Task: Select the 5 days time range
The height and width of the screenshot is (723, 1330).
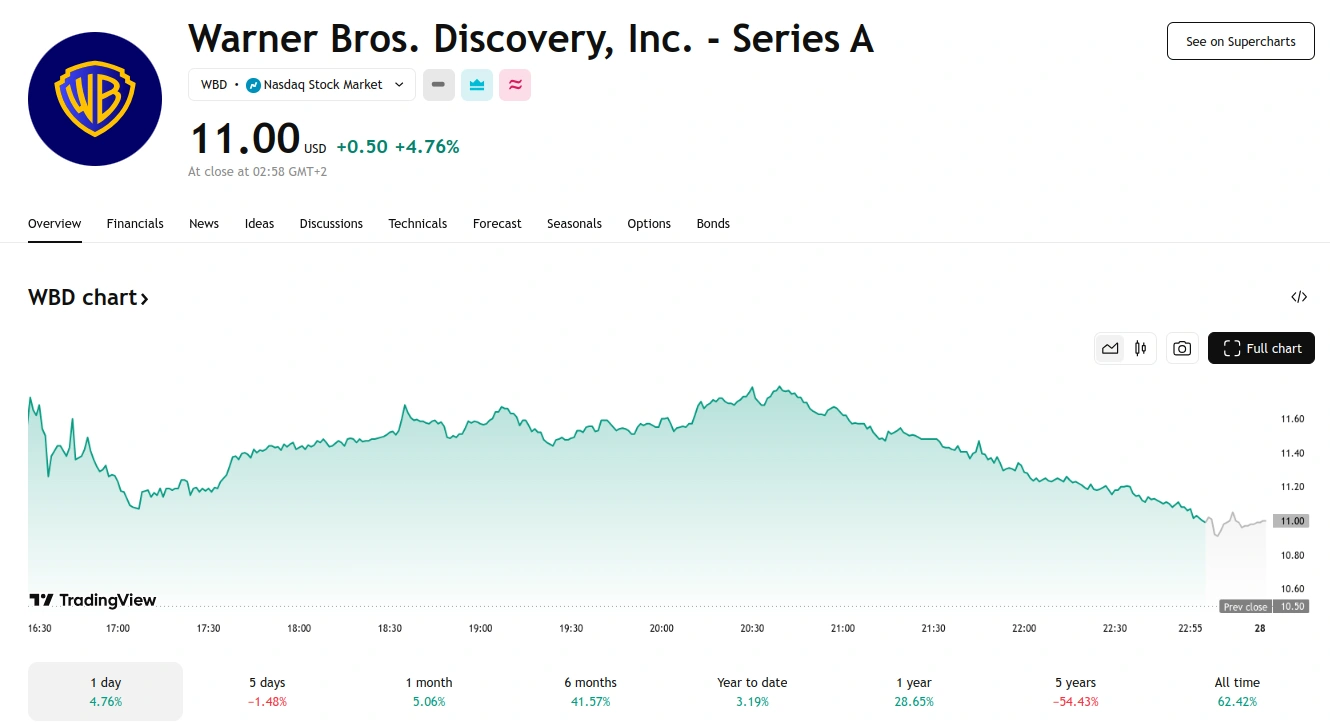Action: pos(267,691)
